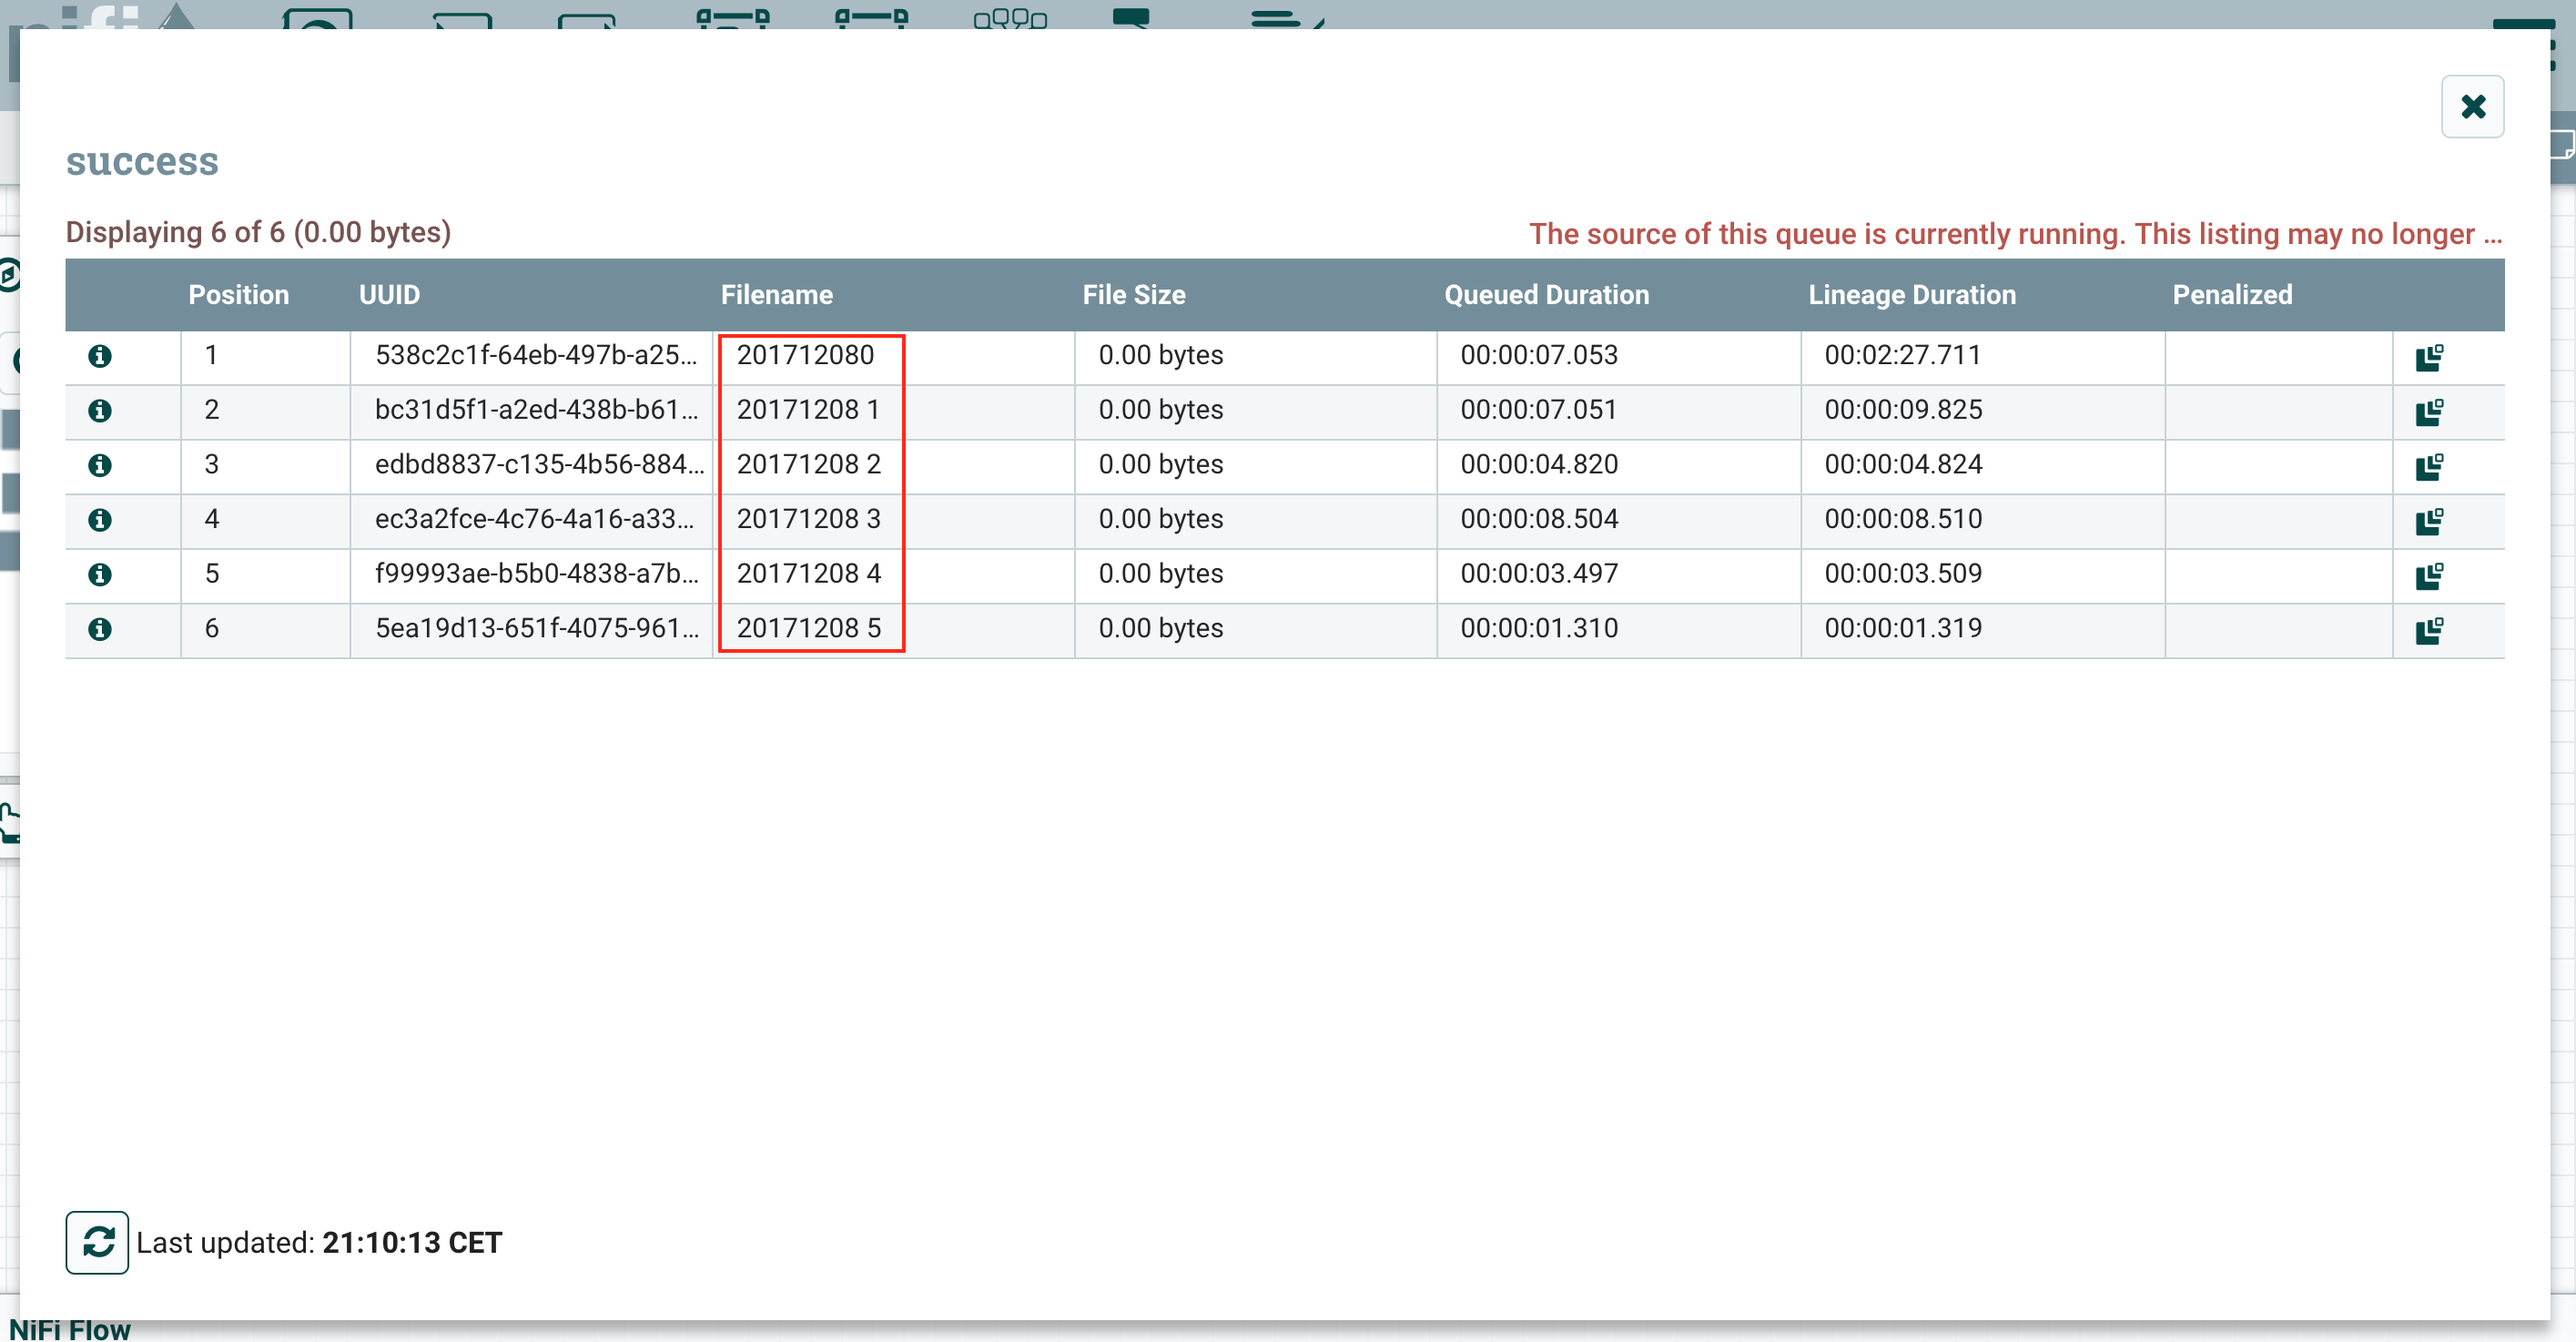Open info icon for flowfile position 5

tap(100, 574)
